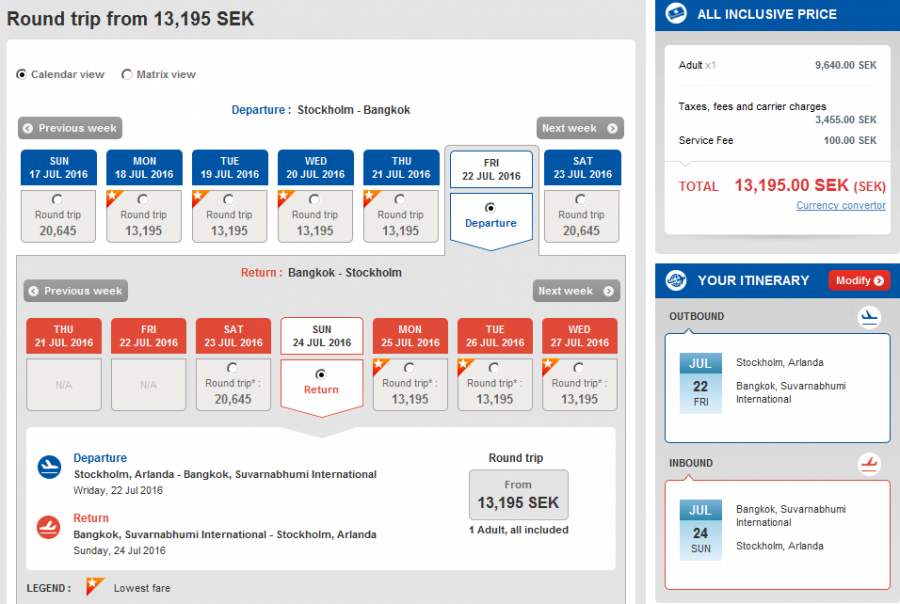Image resolution: width=900 pixels, height=604 pixels.
Task: Open the Currency convertor link
Action: point(840,206)
